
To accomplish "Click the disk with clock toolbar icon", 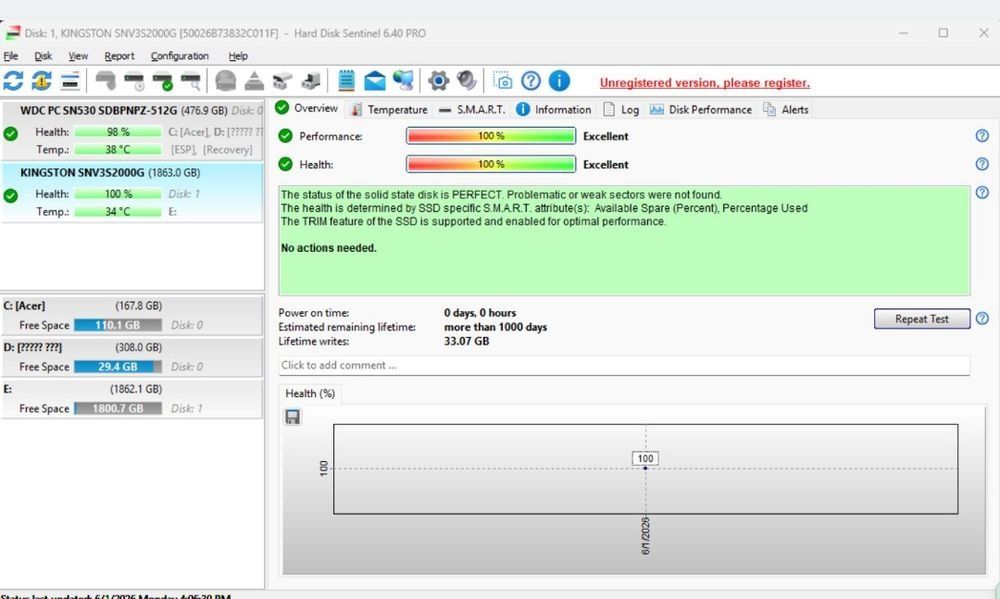I will (135, 81).
